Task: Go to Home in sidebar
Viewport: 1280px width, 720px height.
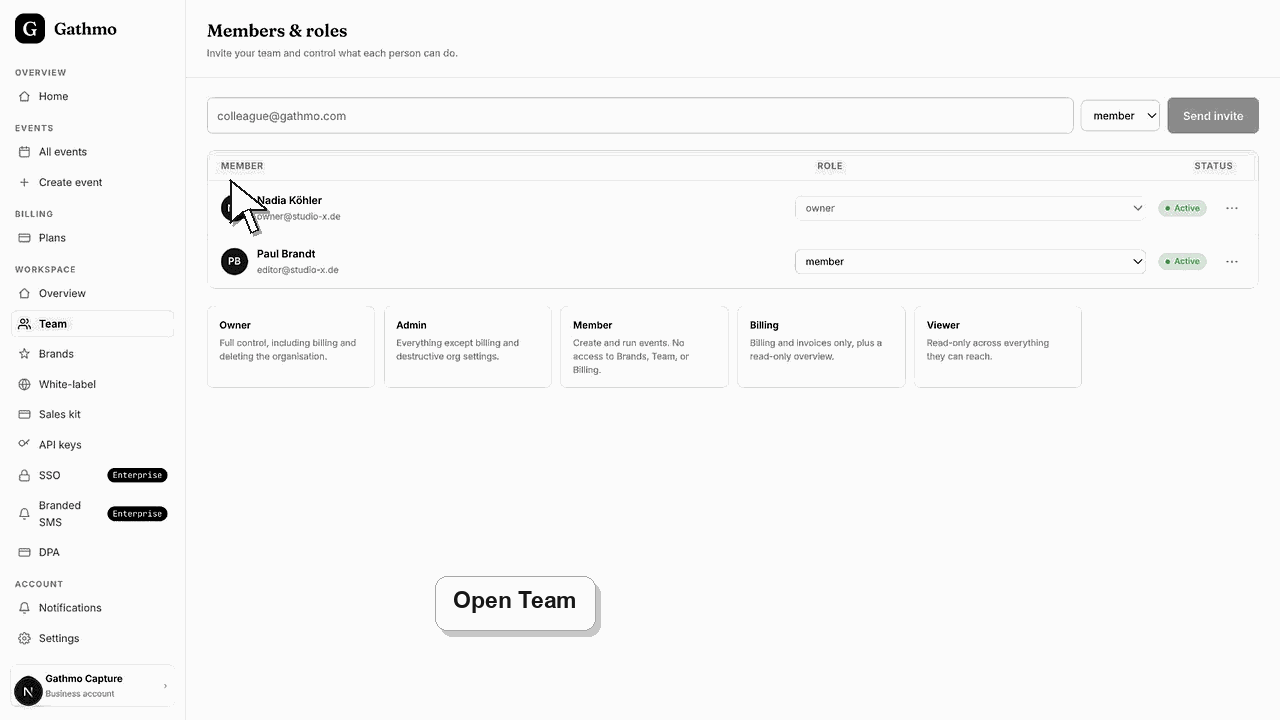Action: tap(92, 97)
